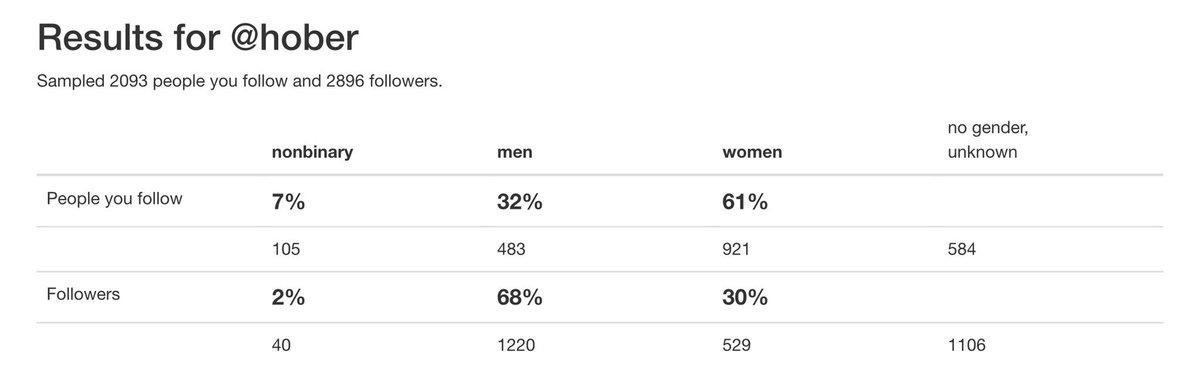
Task: Click the 1220 men followers count
Action: click(515, 345)
